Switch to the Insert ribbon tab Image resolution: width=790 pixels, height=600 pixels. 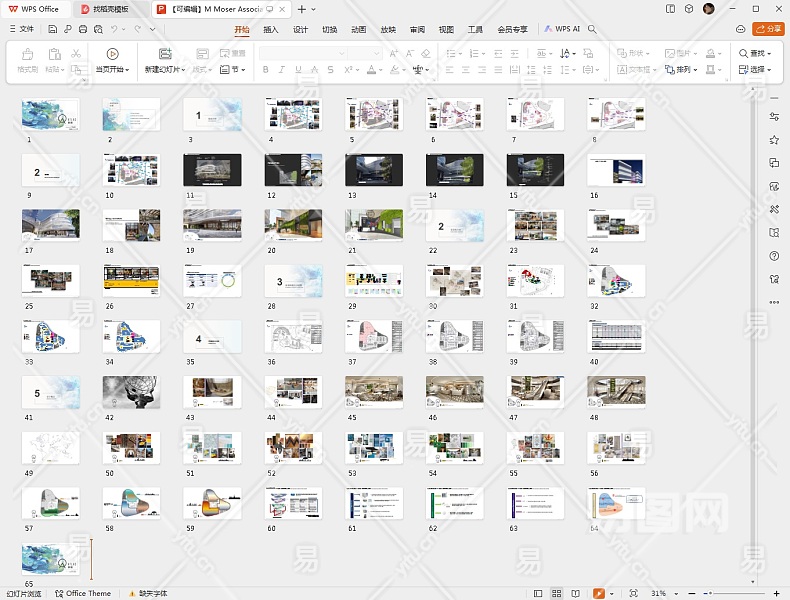click(271, 30)
